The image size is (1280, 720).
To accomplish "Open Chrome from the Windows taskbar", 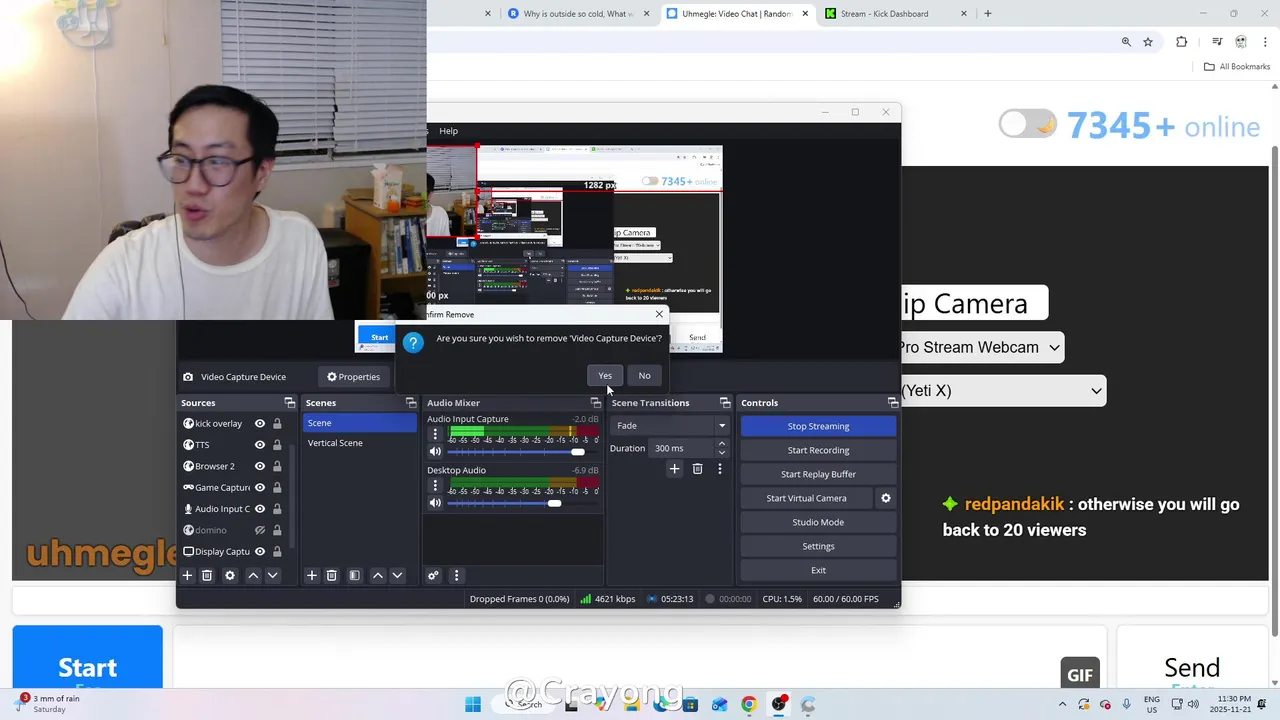I will [748, 704].
